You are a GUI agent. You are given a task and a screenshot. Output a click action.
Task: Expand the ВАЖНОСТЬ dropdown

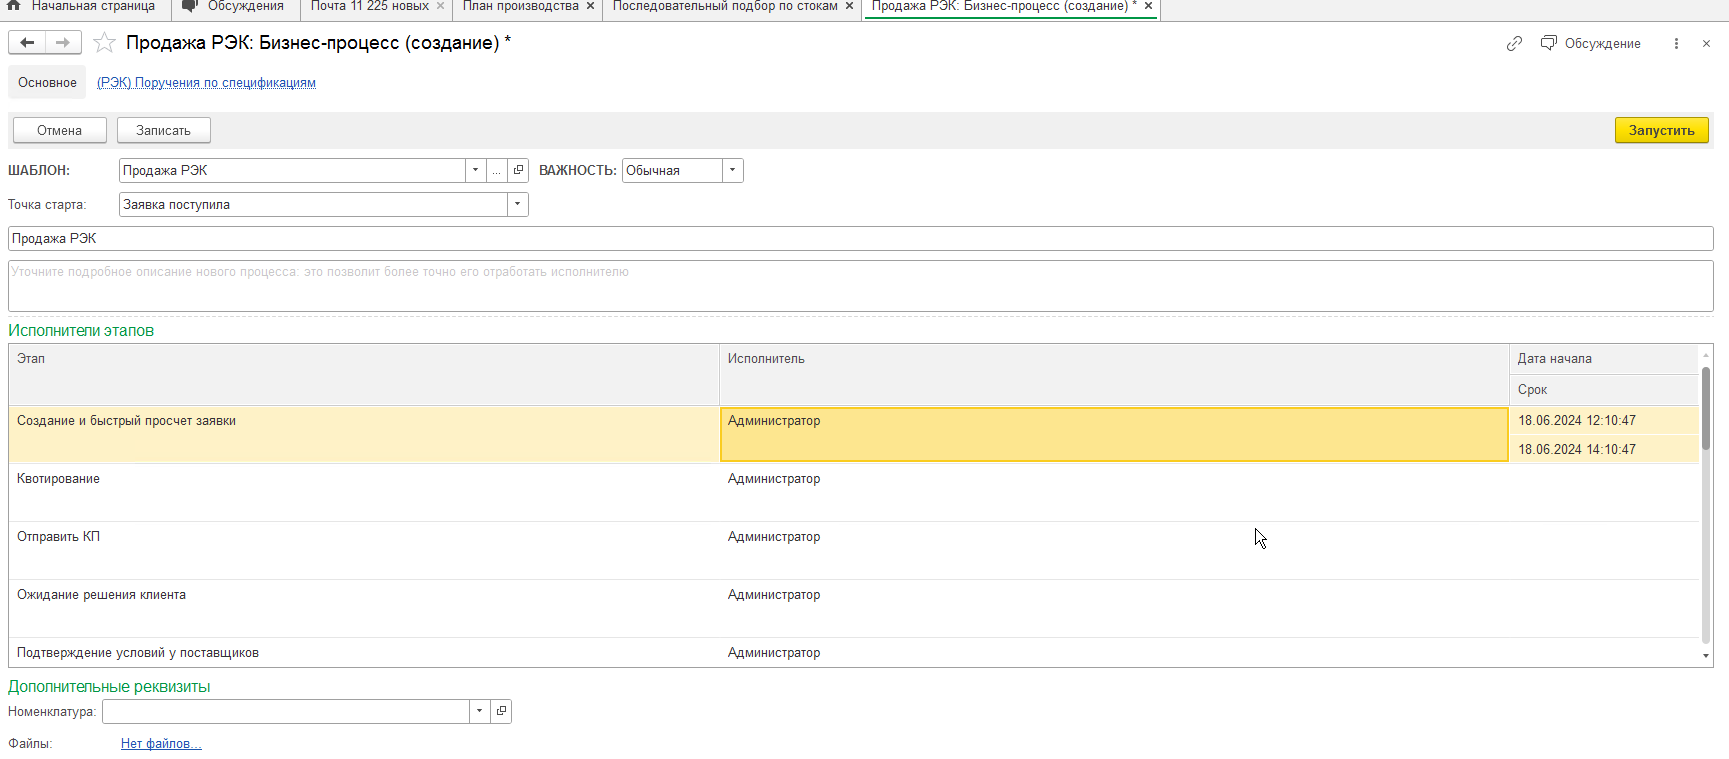[x=732, y=171]
